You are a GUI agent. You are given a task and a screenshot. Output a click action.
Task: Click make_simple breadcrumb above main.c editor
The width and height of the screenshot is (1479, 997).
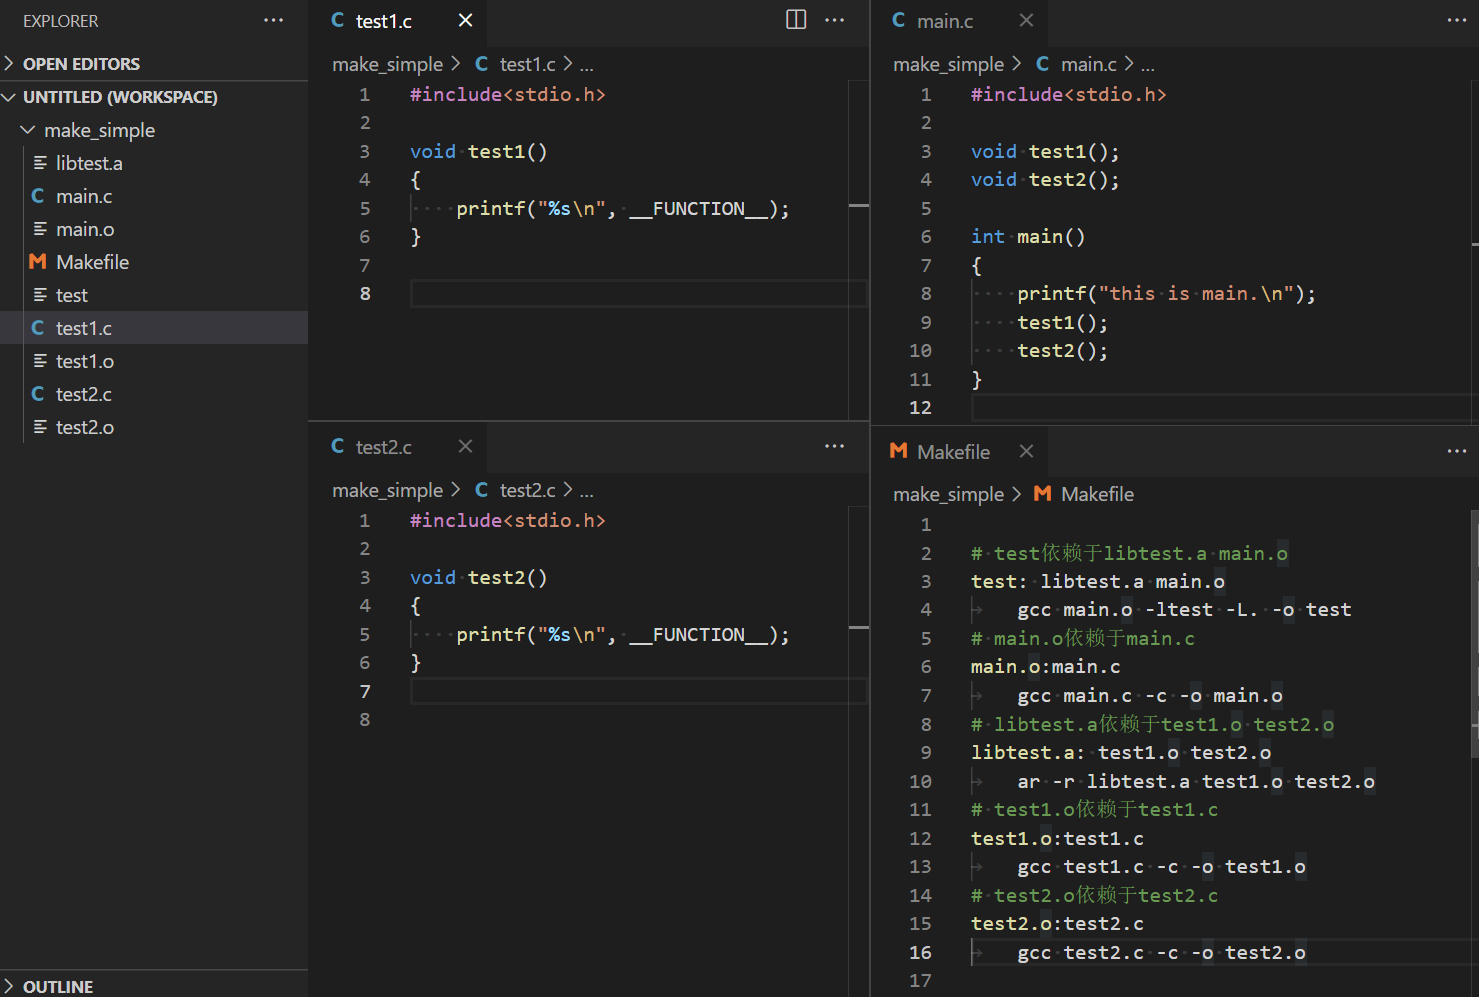point(947,64)
